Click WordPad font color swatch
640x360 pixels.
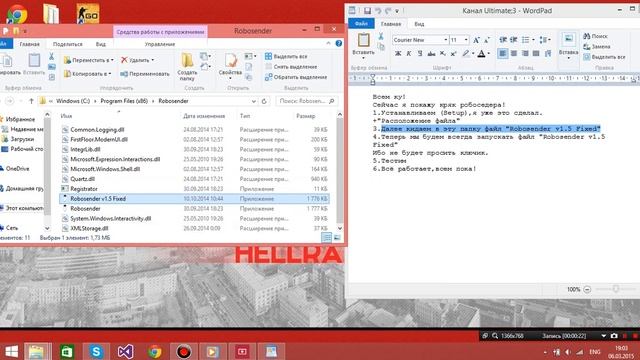482,53
